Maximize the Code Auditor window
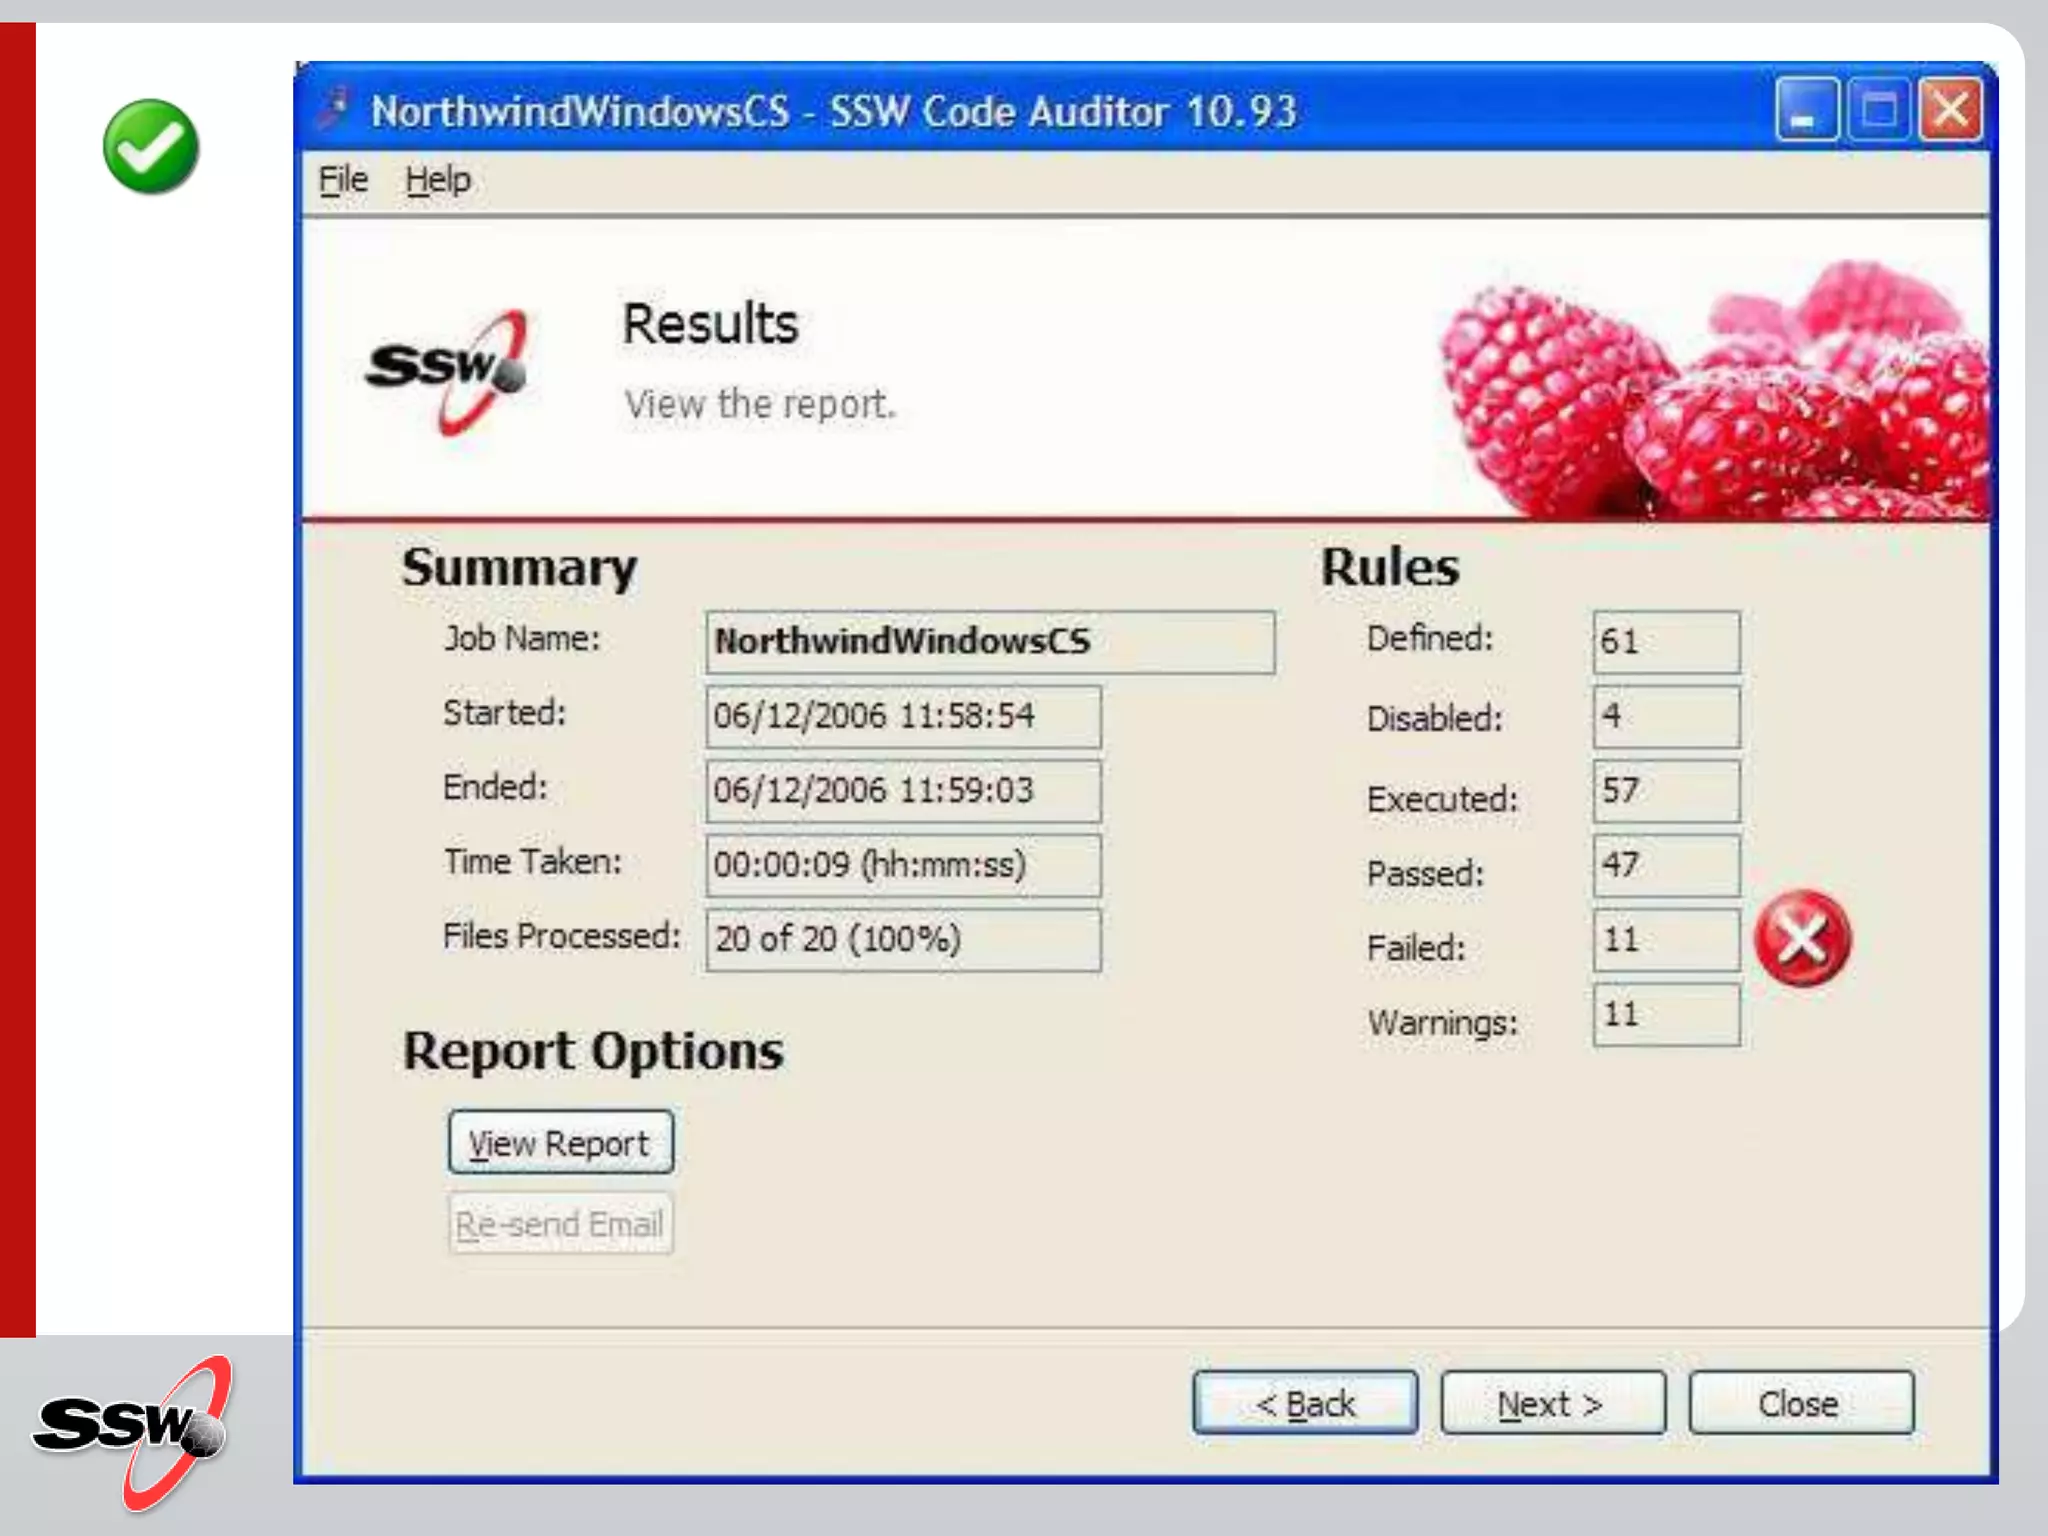This screenshot has height=1536, width=2048. tap(1878, 110)
